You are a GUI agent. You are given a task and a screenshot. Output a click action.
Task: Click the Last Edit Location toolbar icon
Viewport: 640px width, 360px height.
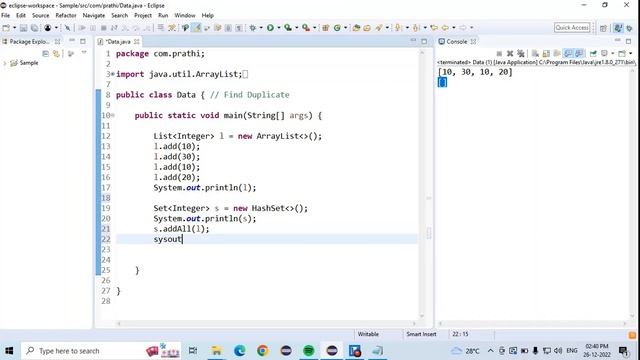click(434, 28)
